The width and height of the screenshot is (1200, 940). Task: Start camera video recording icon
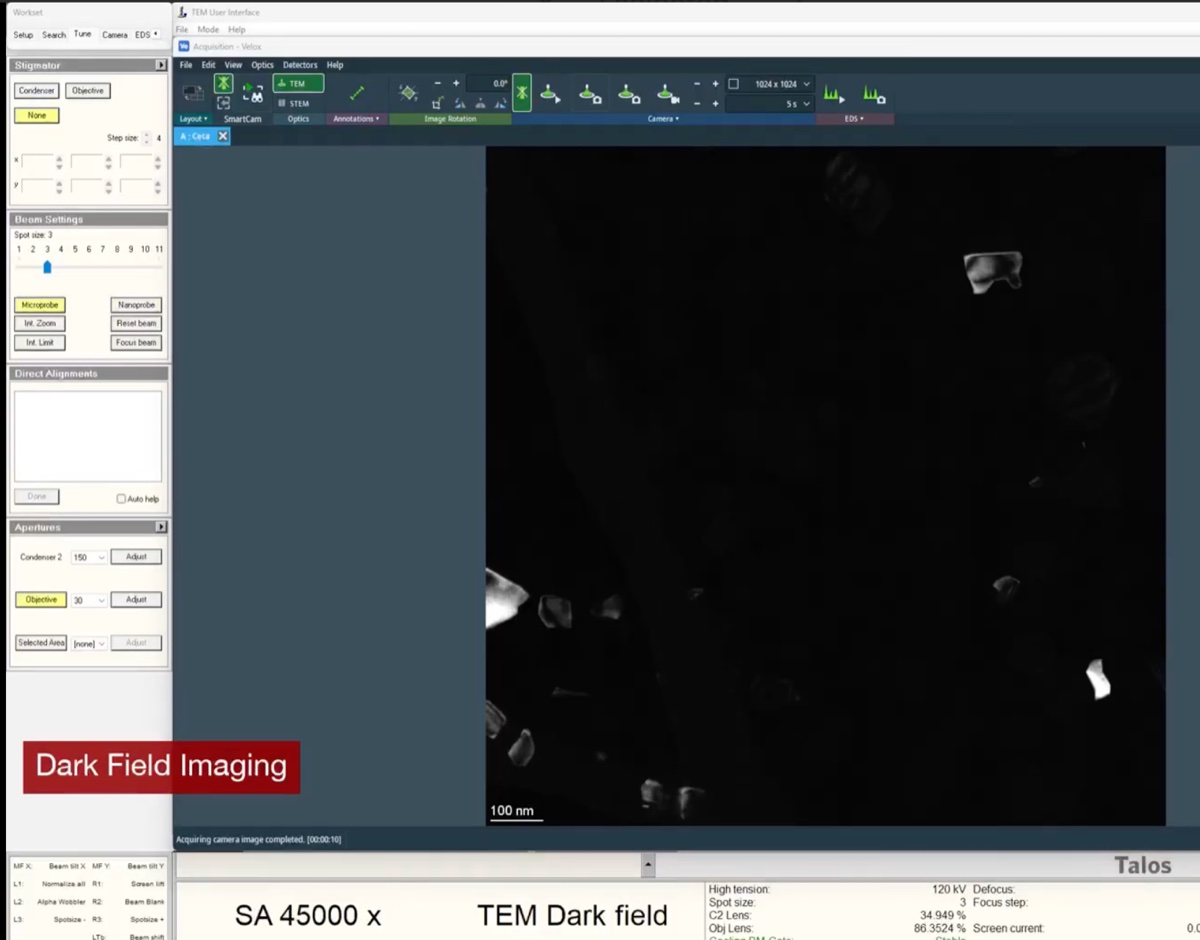pos(667,94)
